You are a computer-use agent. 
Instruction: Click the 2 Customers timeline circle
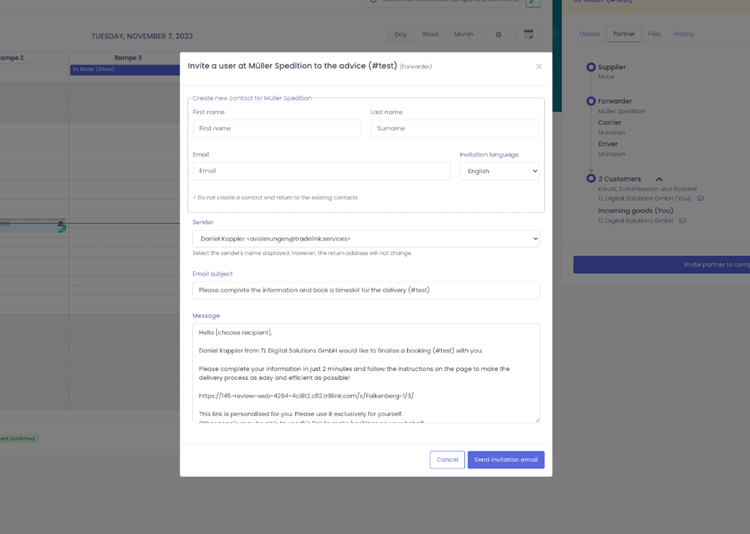pyautogui.click(x=591, y=179)
